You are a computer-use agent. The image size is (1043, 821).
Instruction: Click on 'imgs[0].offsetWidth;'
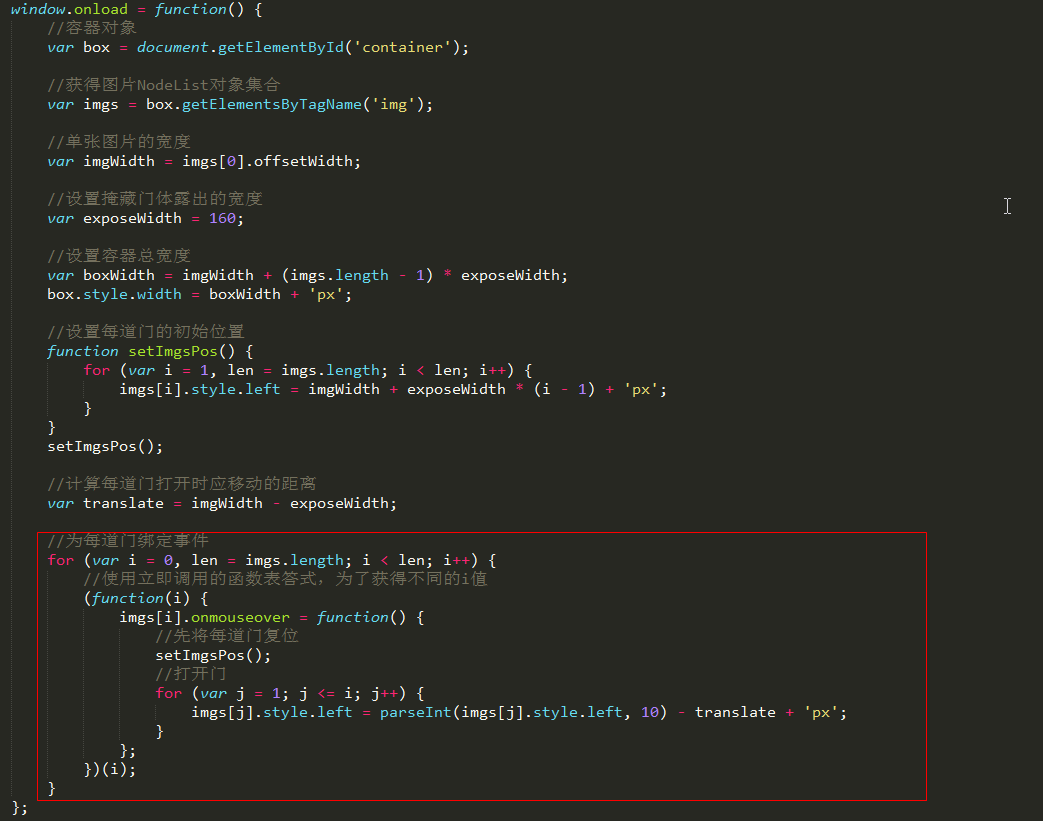tap(271, 161)
